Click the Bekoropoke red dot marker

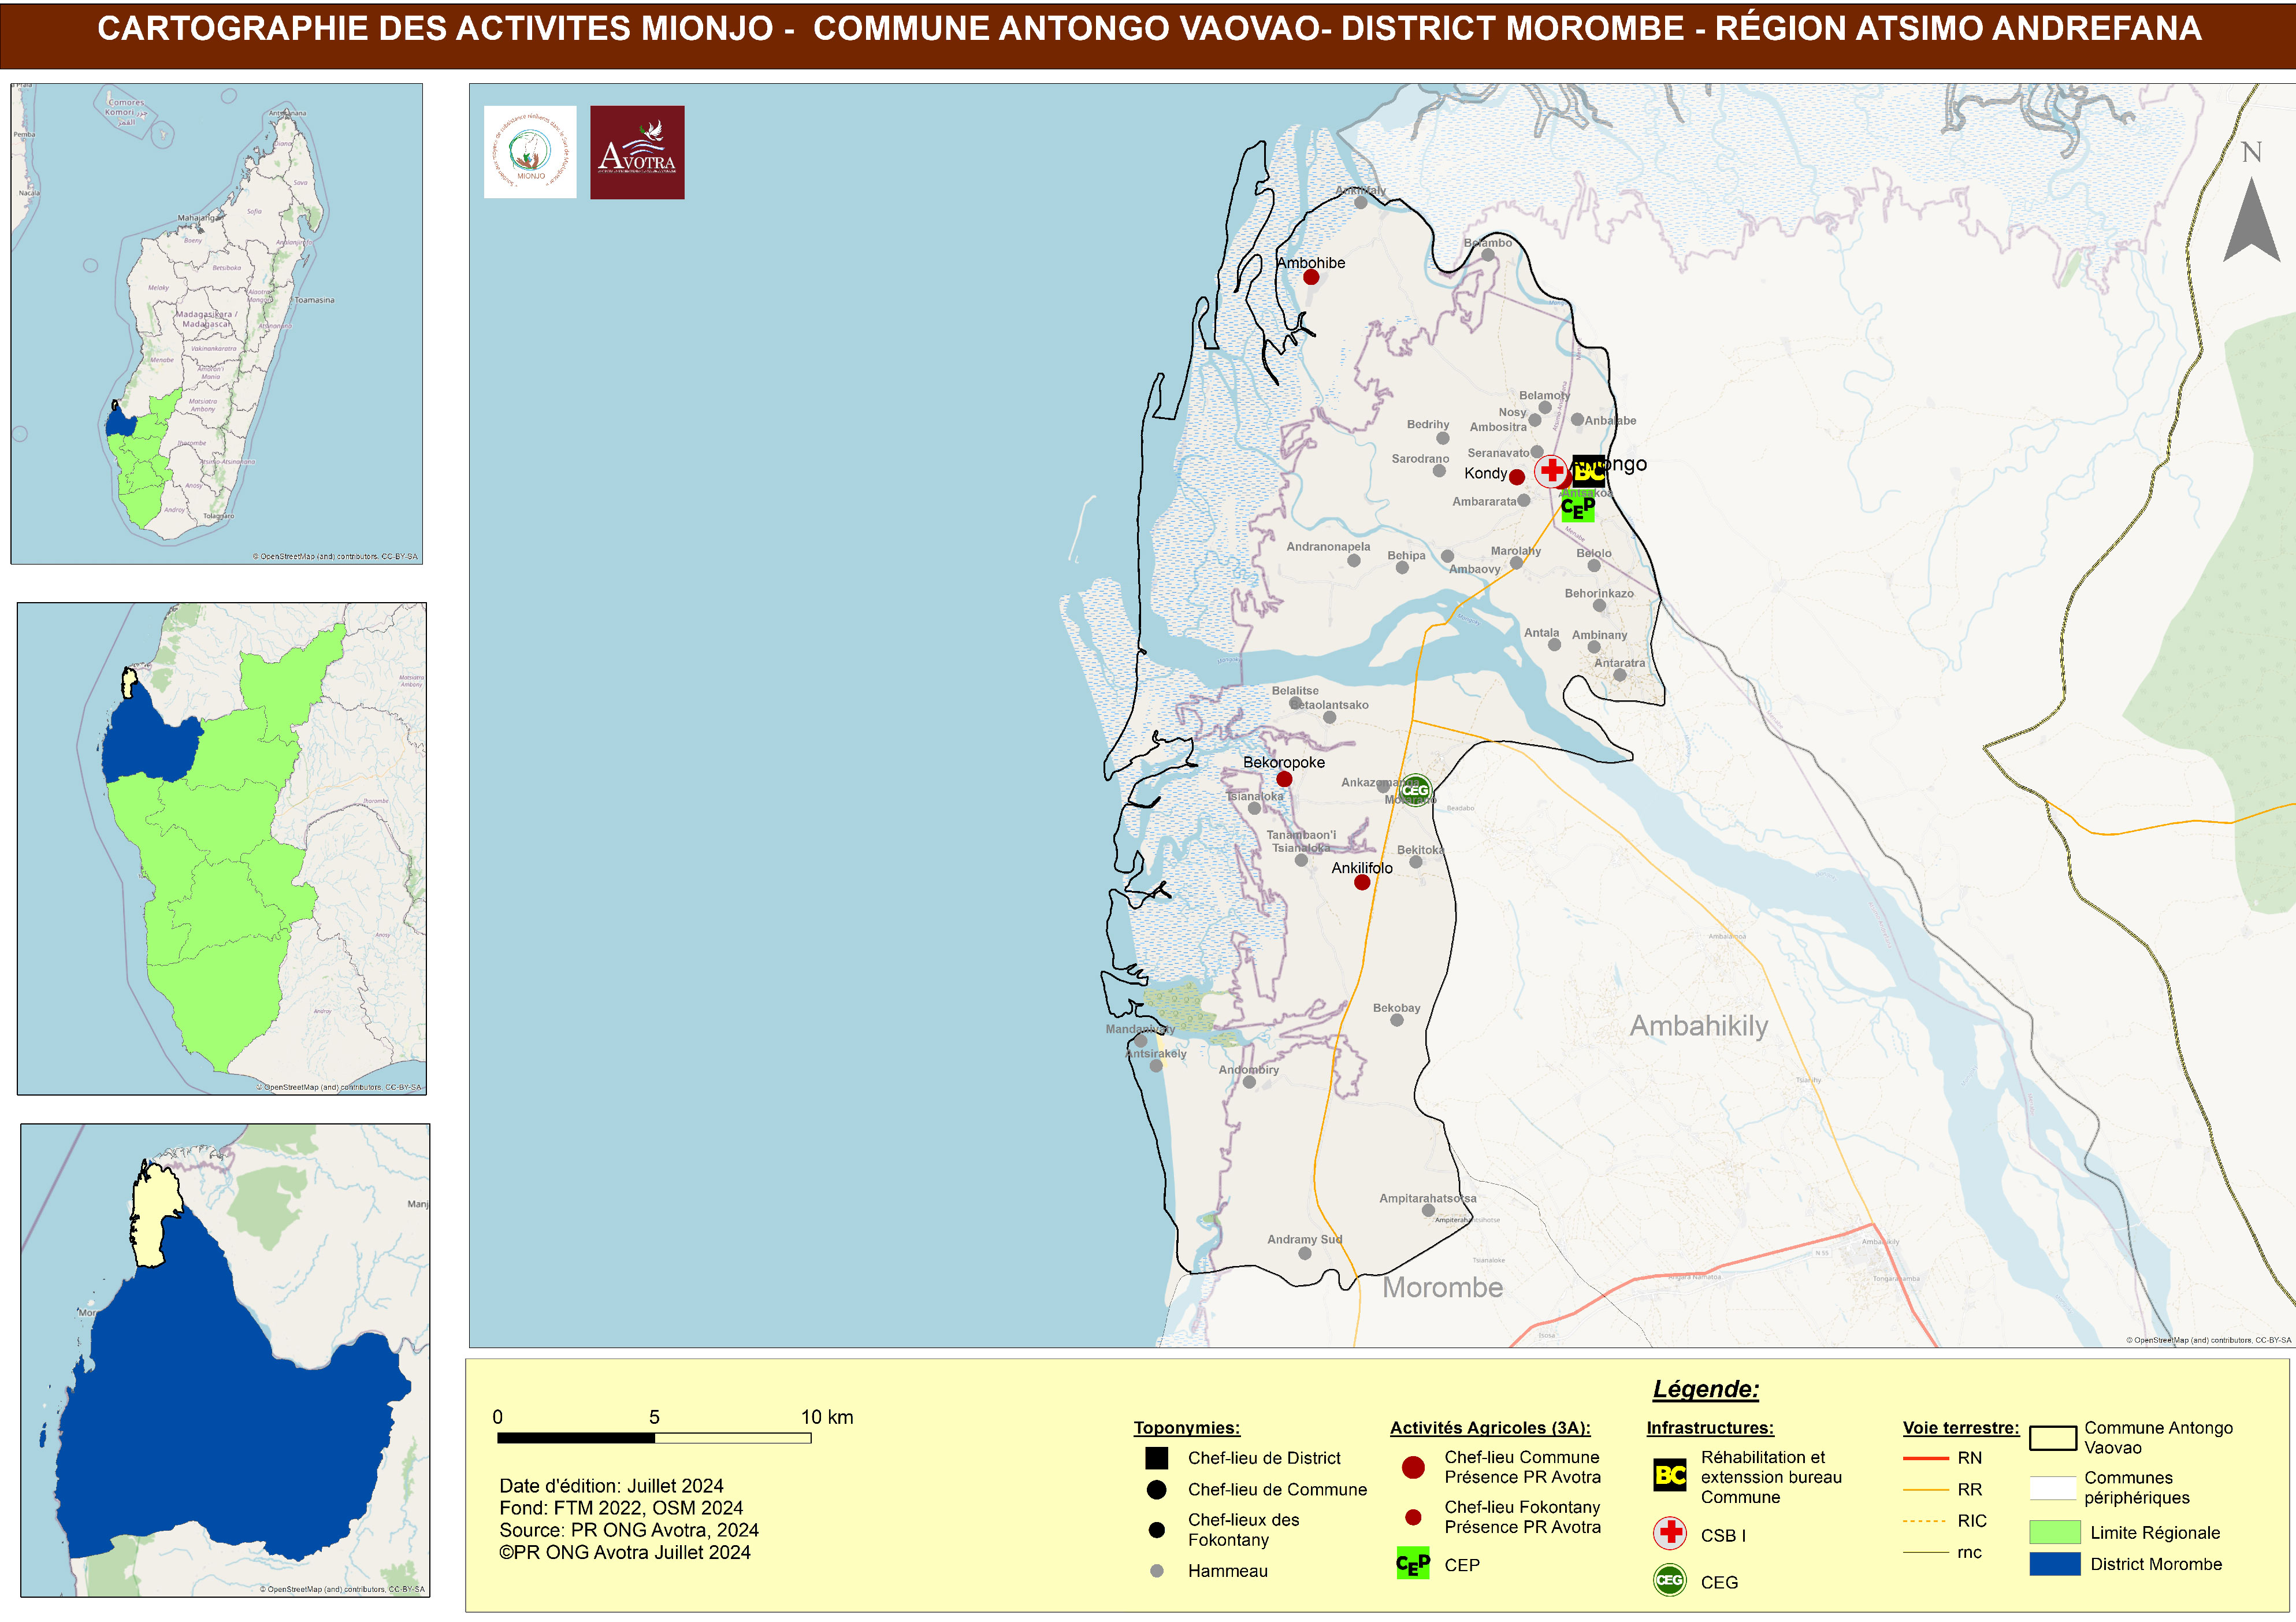pos(1284,779)
